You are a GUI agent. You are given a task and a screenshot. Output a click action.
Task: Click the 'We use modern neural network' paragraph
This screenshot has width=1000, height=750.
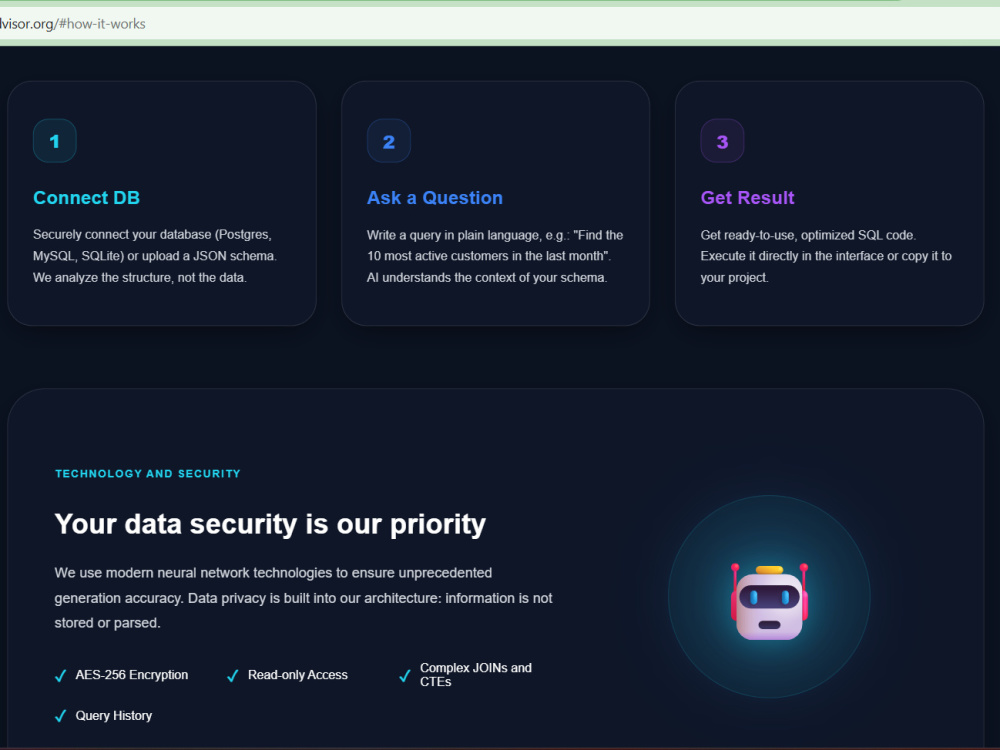[304, 598]
